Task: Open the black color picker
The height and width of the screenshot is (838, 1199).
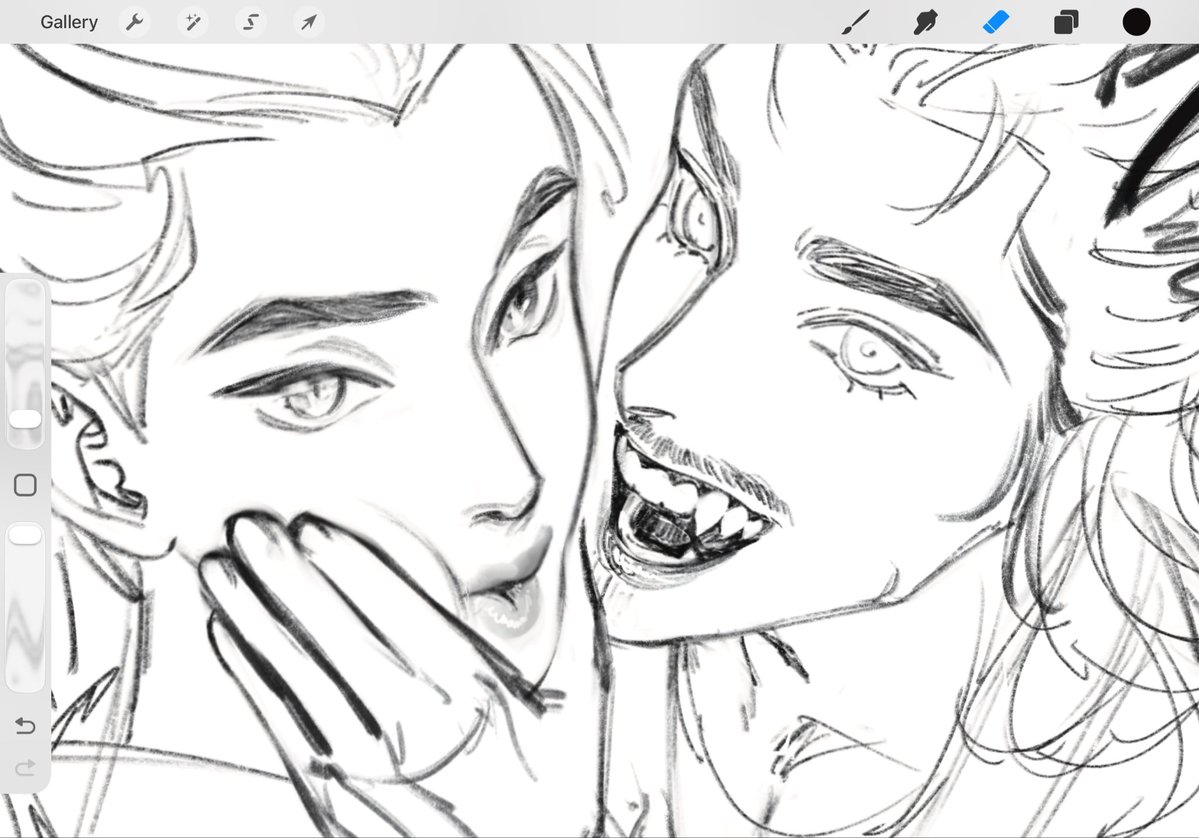Action: [x=1136, y=22]
